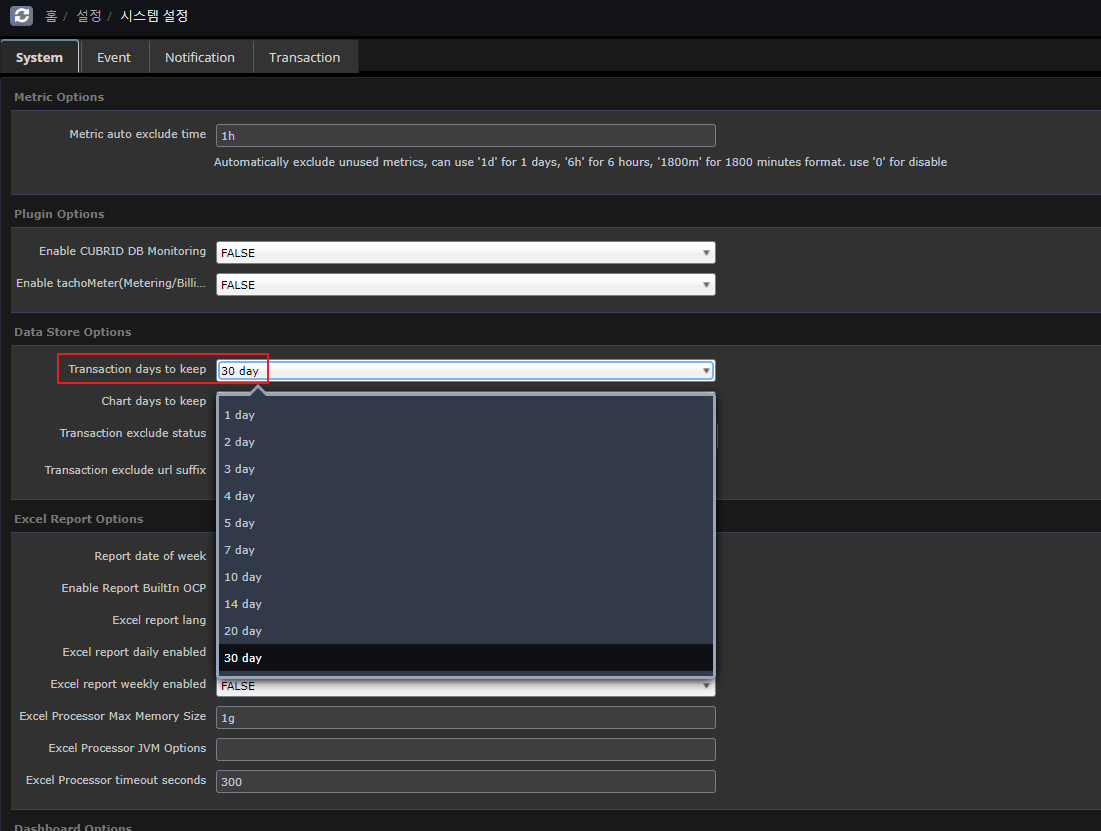Expand Enable CUBRID DB Monitoring dropdown
Viewport: 1101px width, 831px height.
(465, 253)
